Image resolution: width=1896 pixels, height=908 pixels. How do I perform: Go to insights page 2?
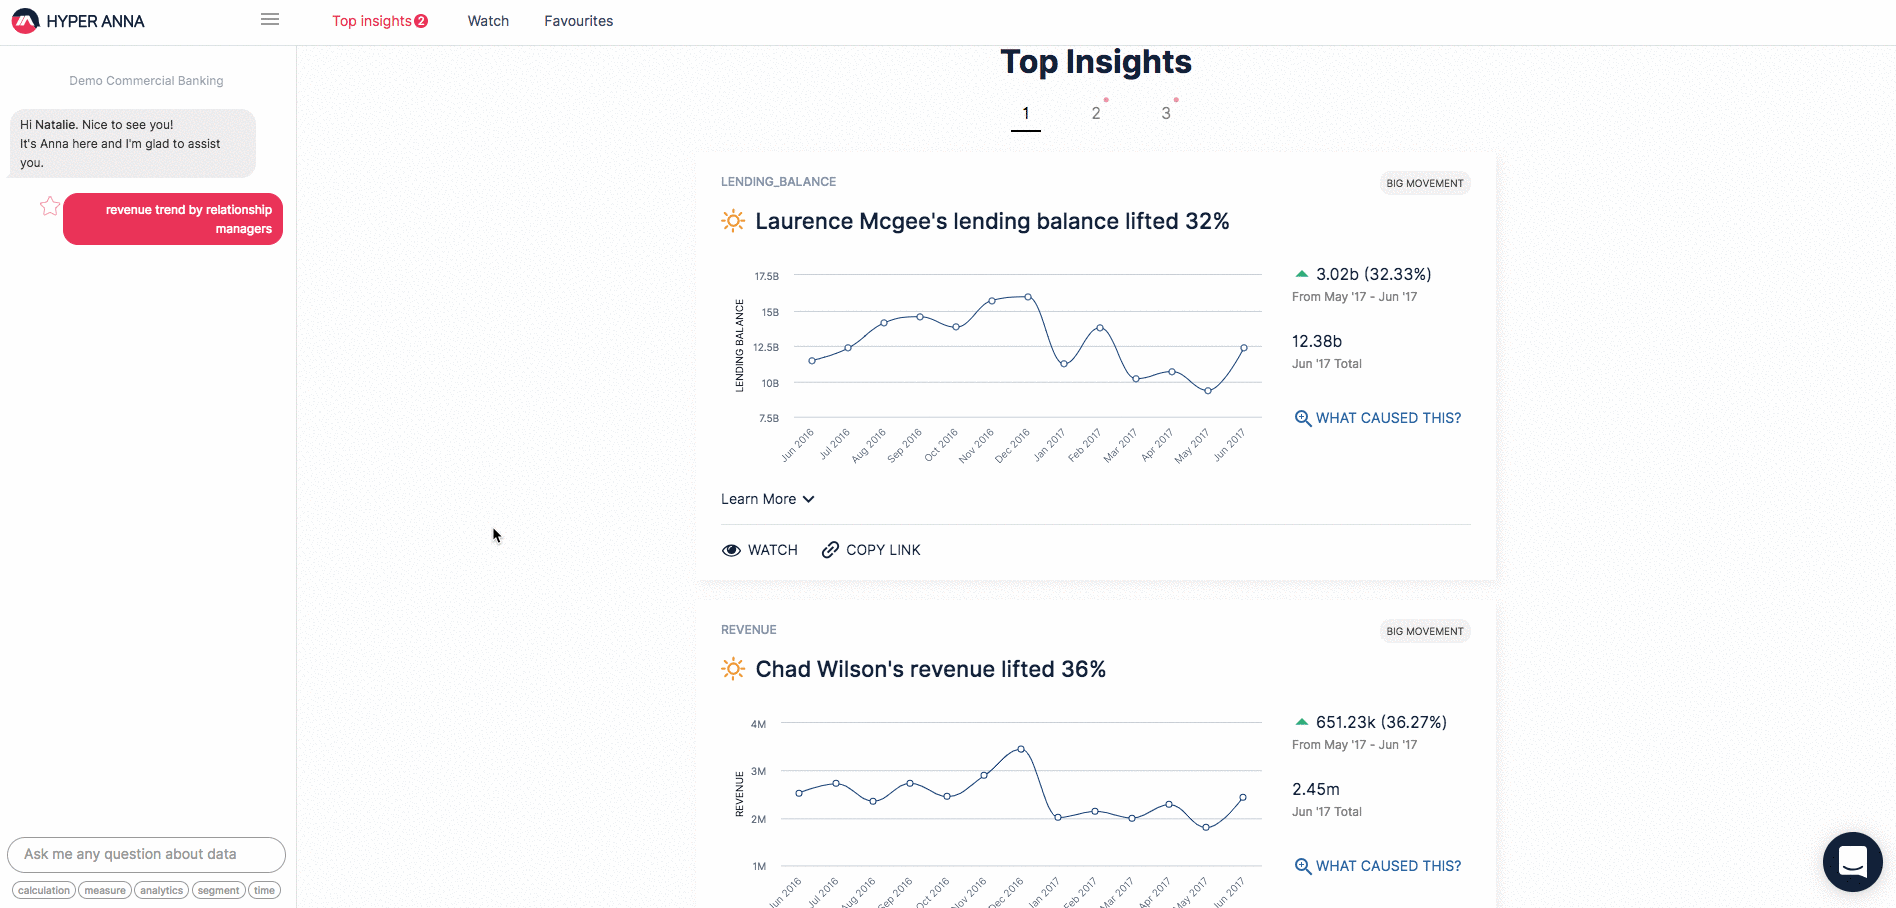click(1096, 114)
